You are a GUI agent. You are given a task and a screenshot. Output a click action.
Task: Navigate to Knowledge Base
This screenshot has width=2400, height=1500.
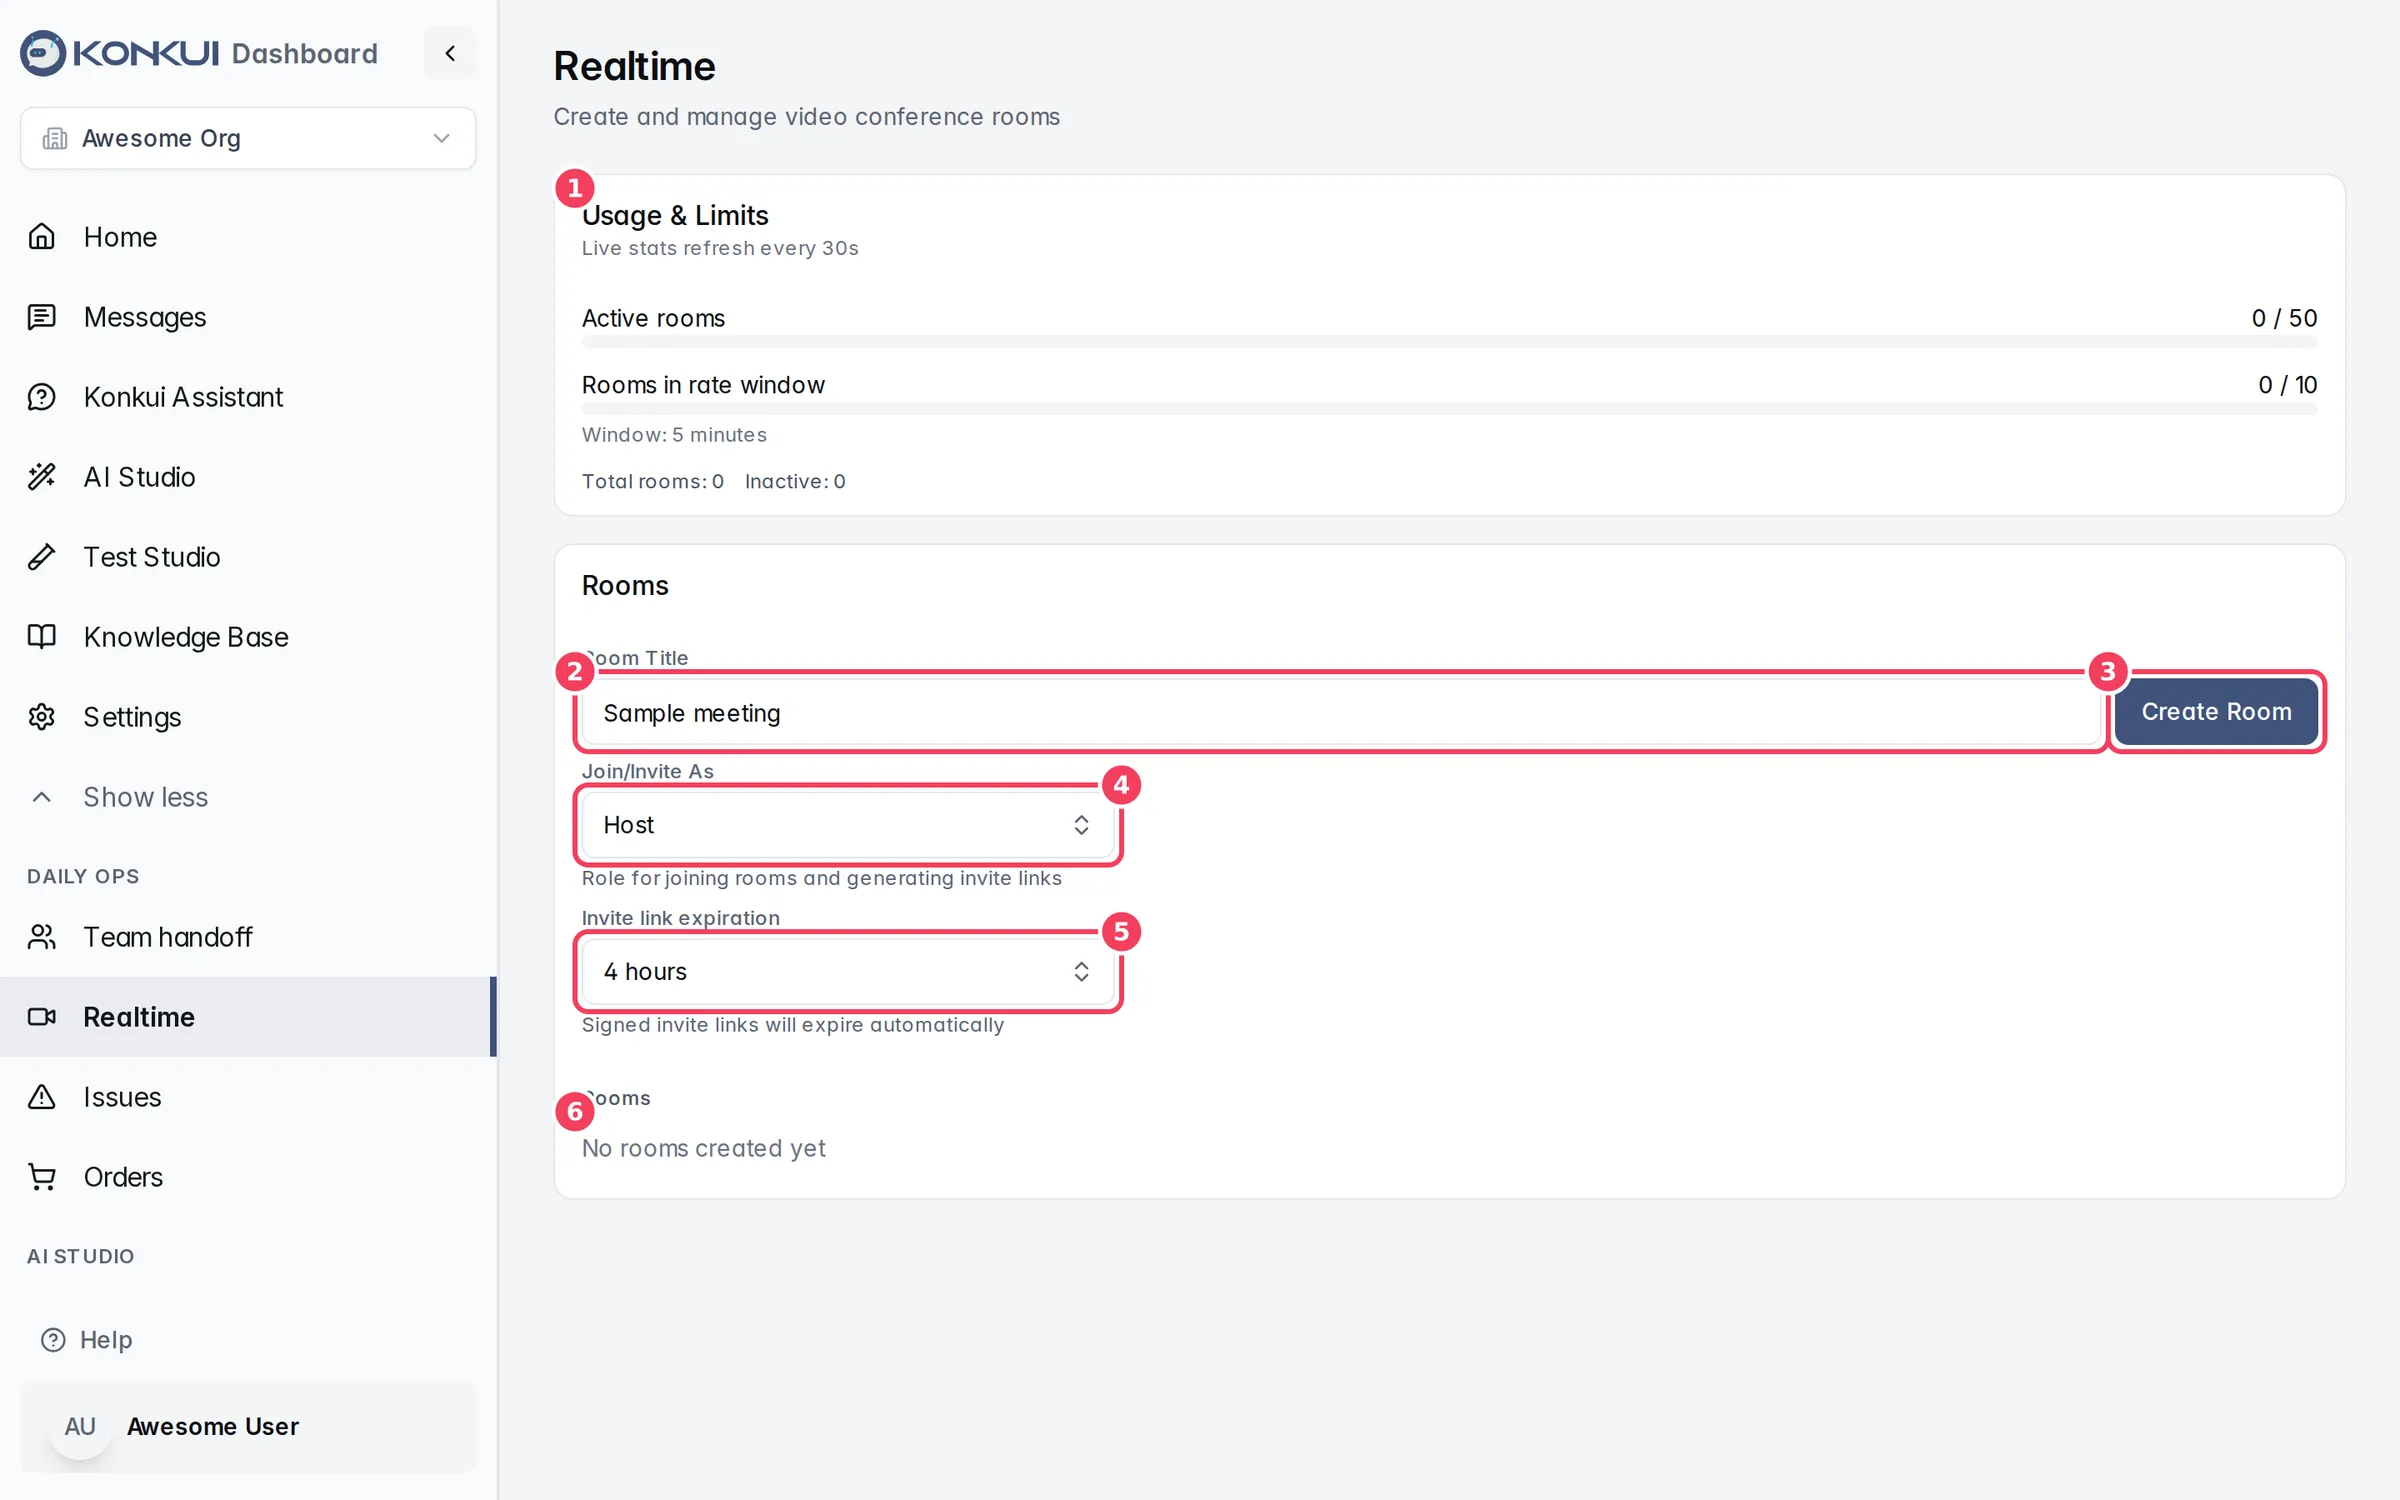(248, 637)
